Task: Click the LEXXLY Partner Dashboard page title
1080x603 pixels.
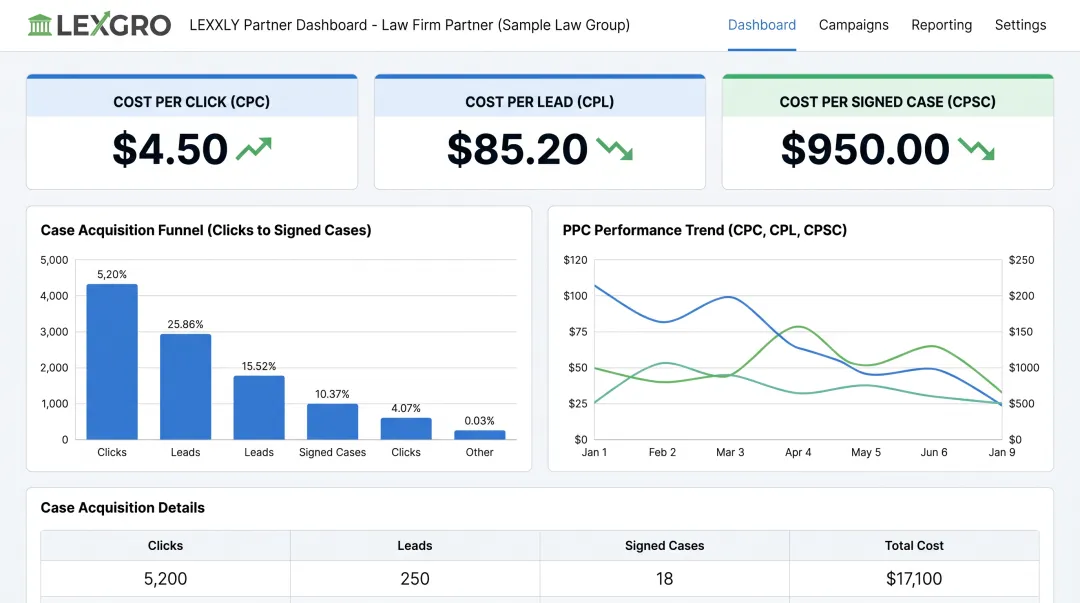Action: pyautogui.click(x=410, y=25)
